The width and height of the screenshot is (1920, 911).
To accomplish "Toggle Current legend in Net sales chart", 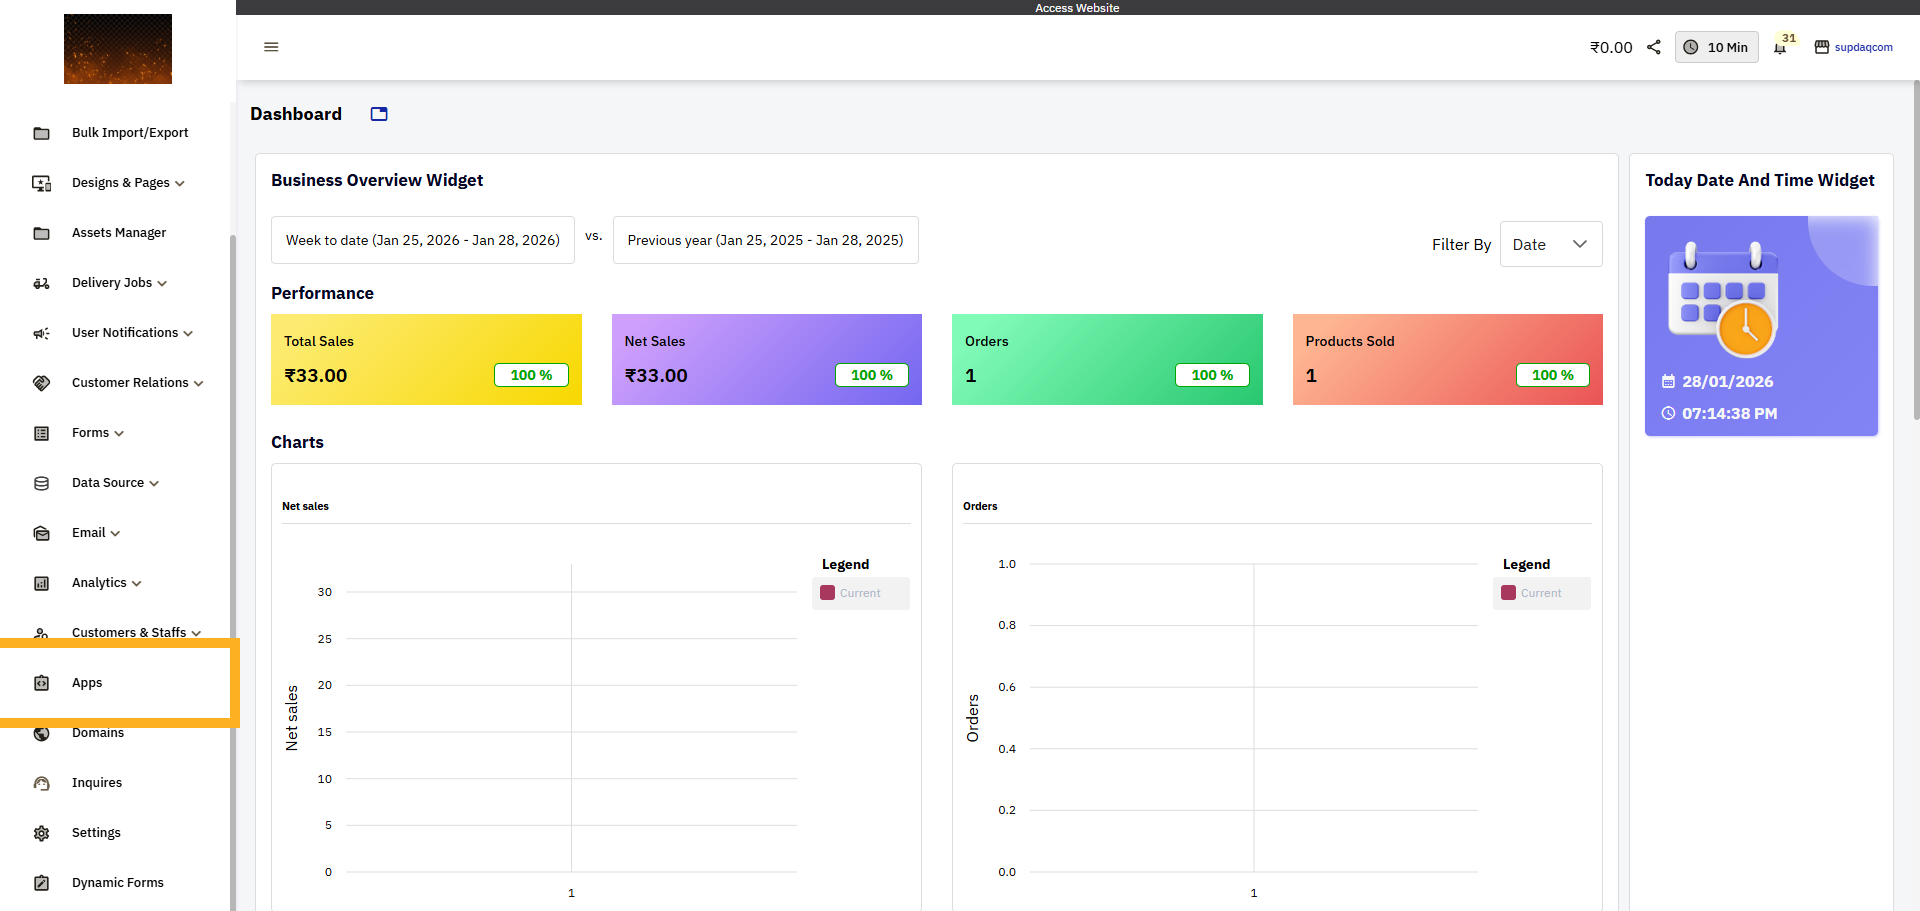I will pos(861,593).
